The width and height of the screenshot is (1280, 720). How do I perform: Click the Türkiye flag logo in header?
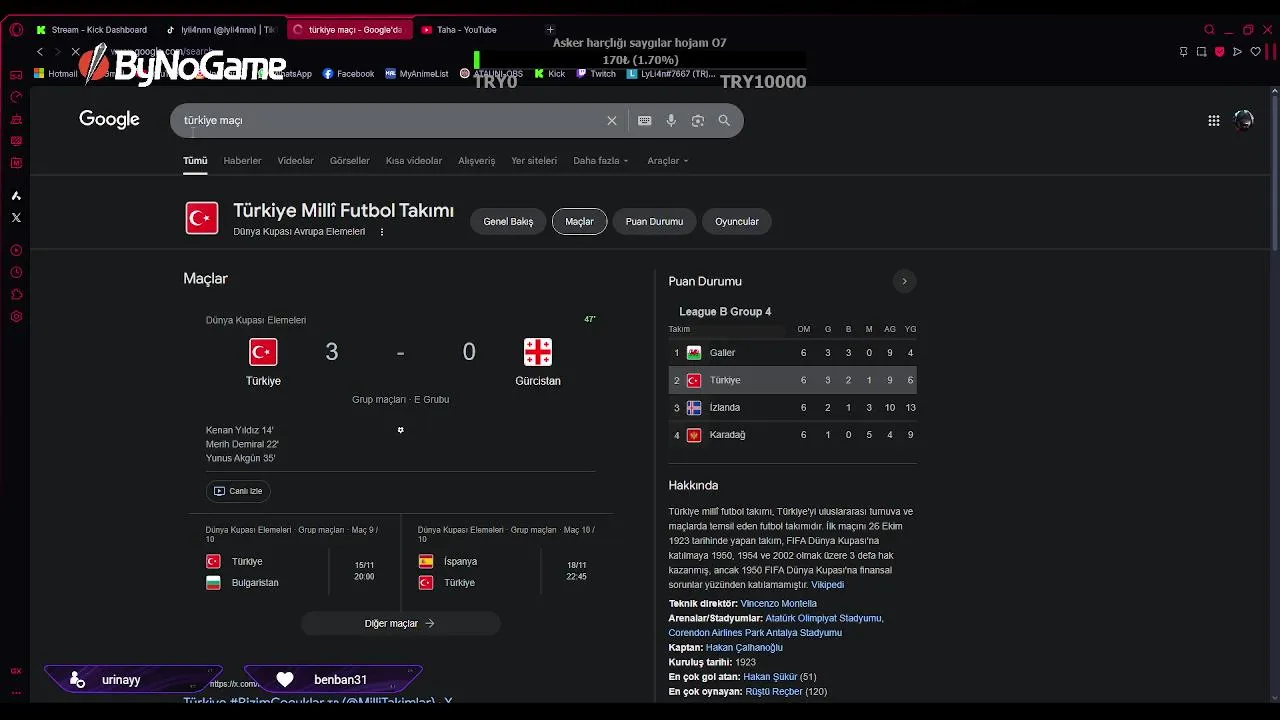[202, 218]
